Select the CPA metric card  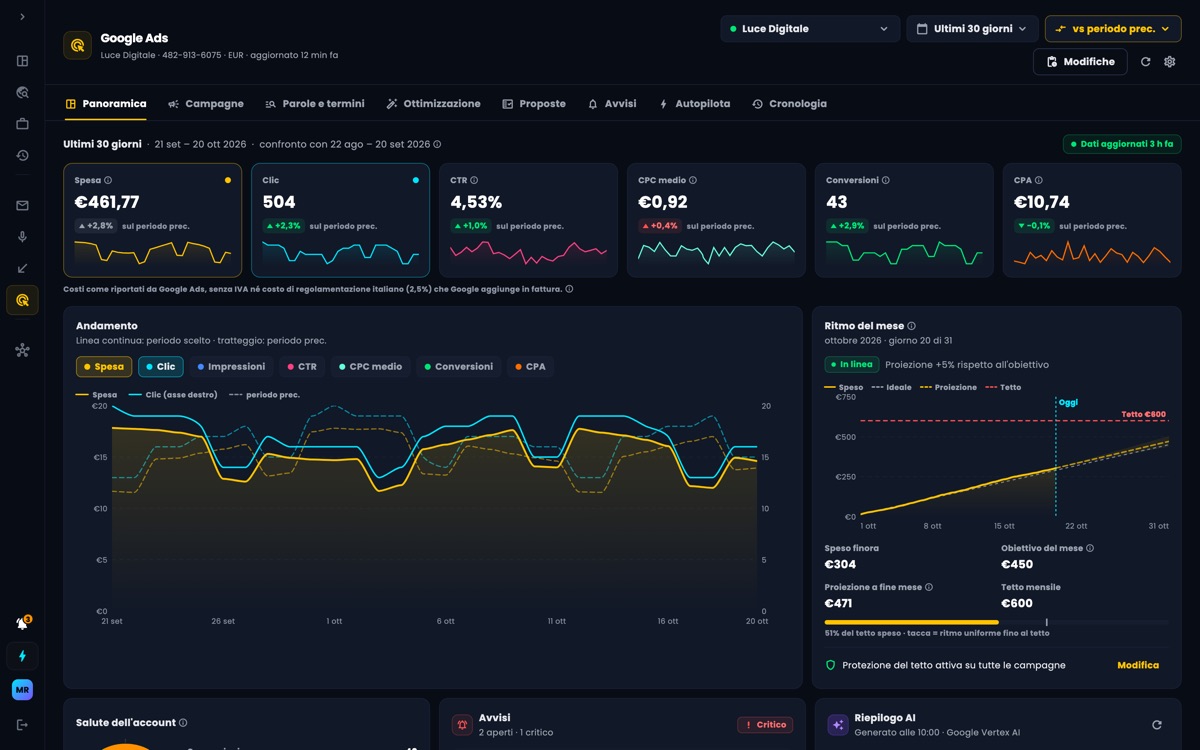[1092, 220]
